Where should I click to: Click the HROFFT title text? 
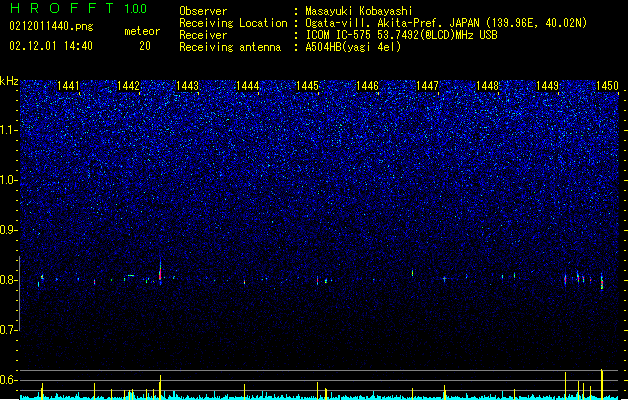point(62,8)
